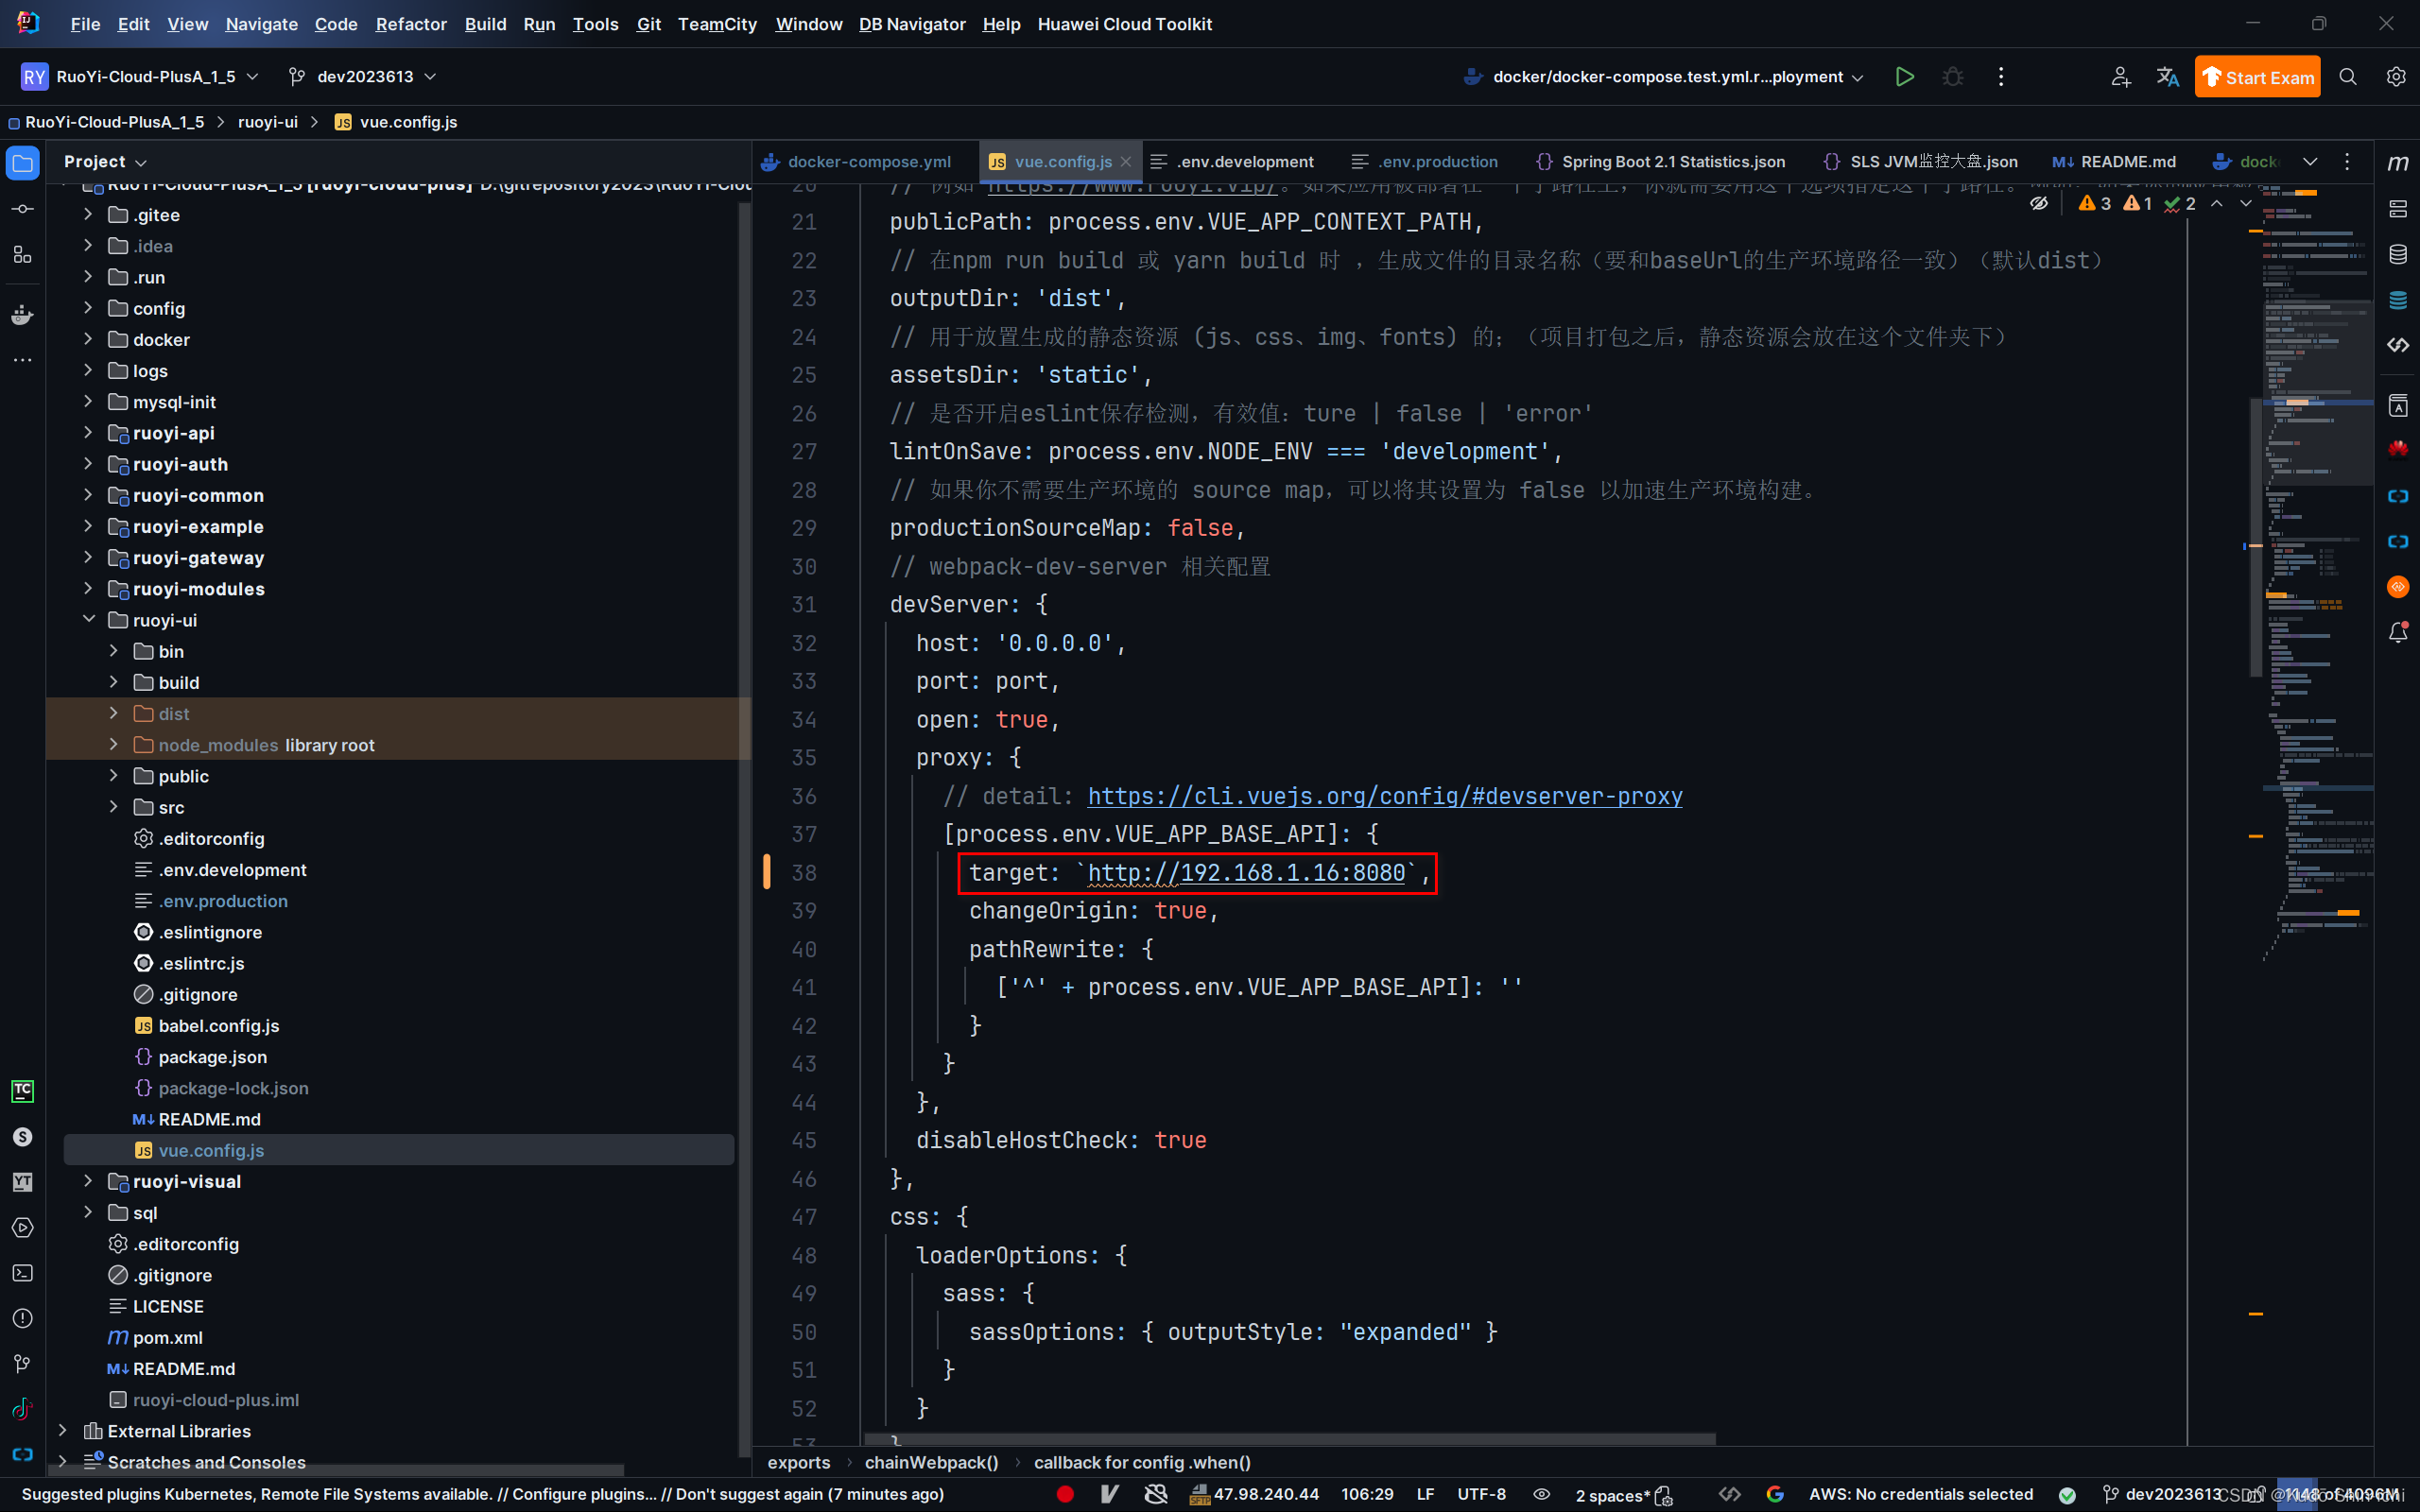Viewport: 2420px width, 1512px height.
Task: Click AWS: No credentials selected
Action: pyautogui.click(x=1920, y=1494)
